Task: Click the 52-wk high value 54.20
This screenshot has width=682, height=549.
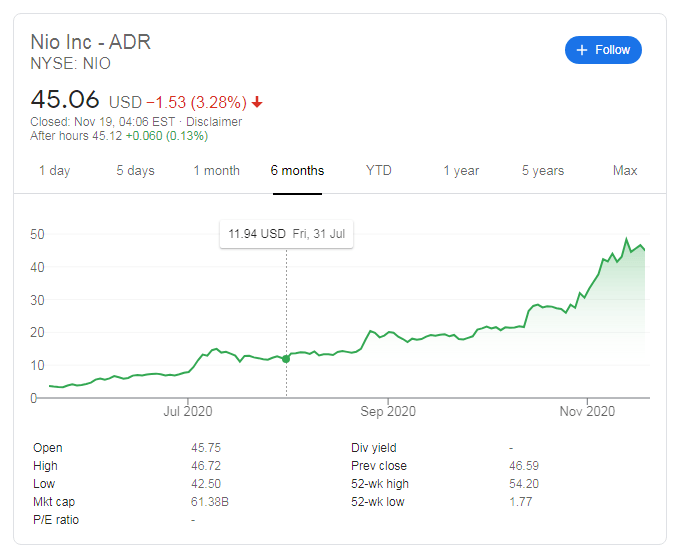Action: [x=524, y=484]
